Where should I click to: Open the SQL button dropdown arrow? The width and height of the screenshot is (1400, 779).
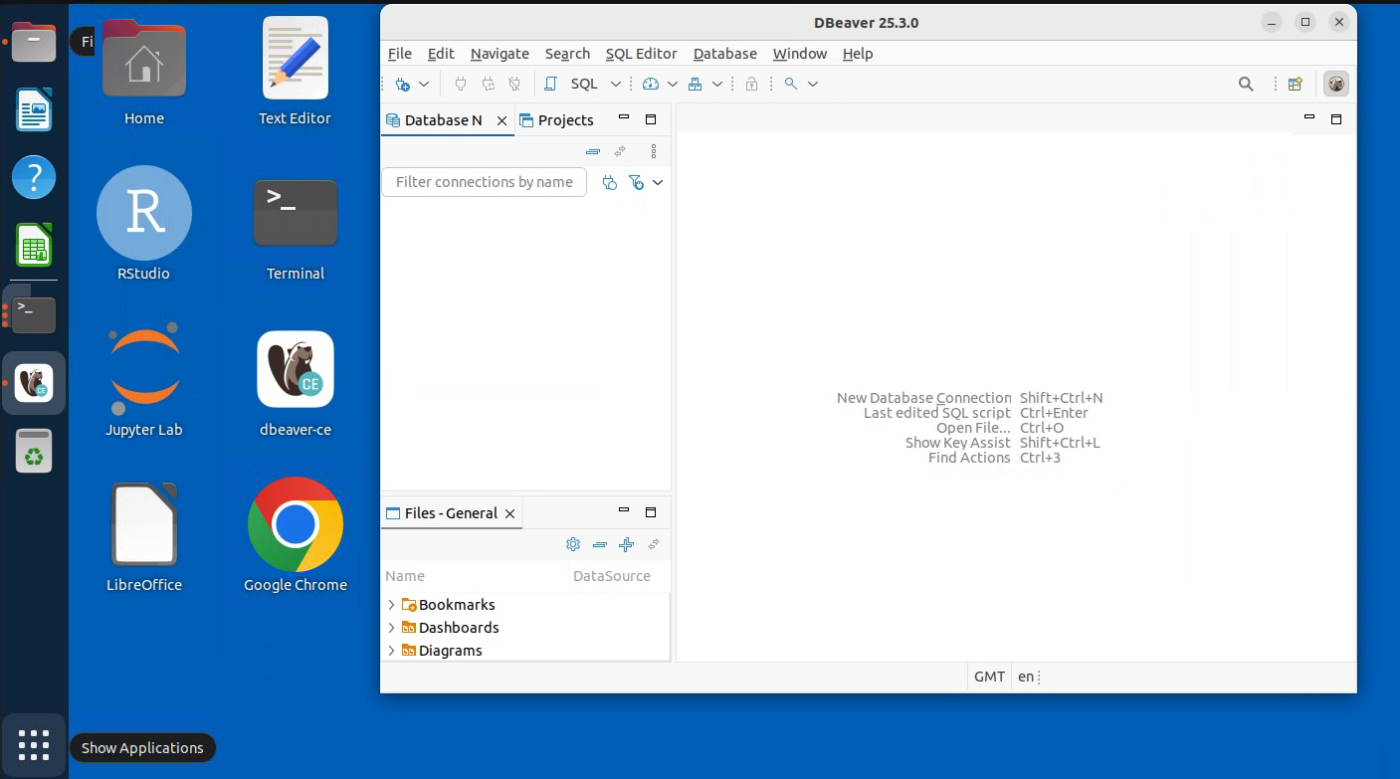pyautogui.click(x=616, y=84)
